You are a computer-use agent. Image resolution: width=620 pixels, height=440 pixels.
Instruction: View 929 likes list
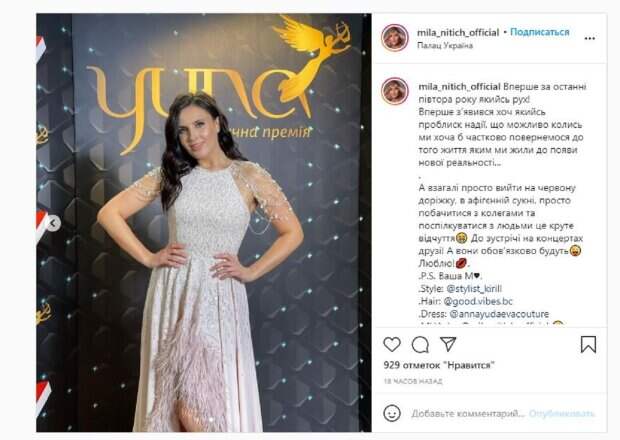point(439,365)
